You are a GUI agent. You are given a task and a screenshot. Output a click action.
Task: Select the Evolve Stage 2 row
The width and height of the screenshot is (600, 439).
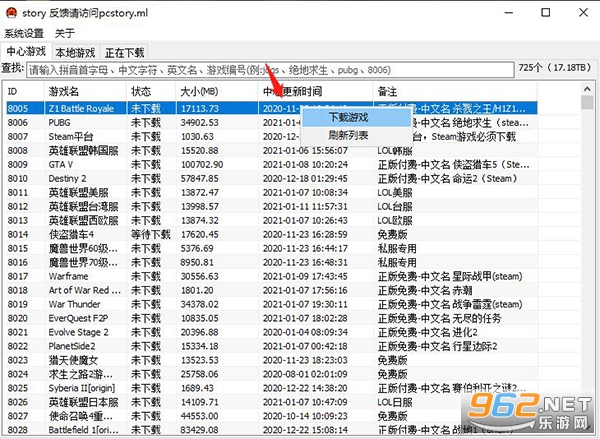tap(272, 332)
